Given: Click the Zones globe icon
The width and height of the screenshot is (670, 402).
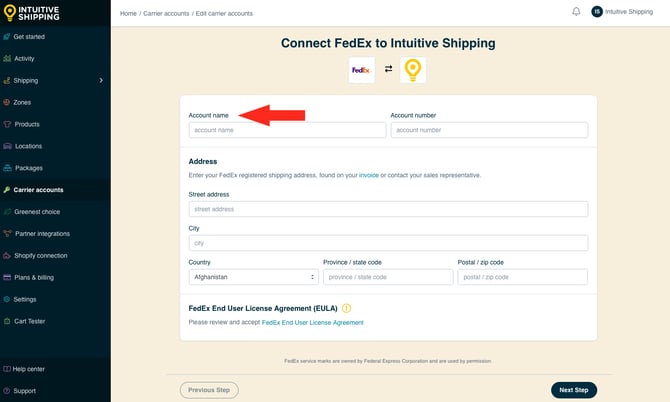Looking at the screenshot, I should point(6,102).
